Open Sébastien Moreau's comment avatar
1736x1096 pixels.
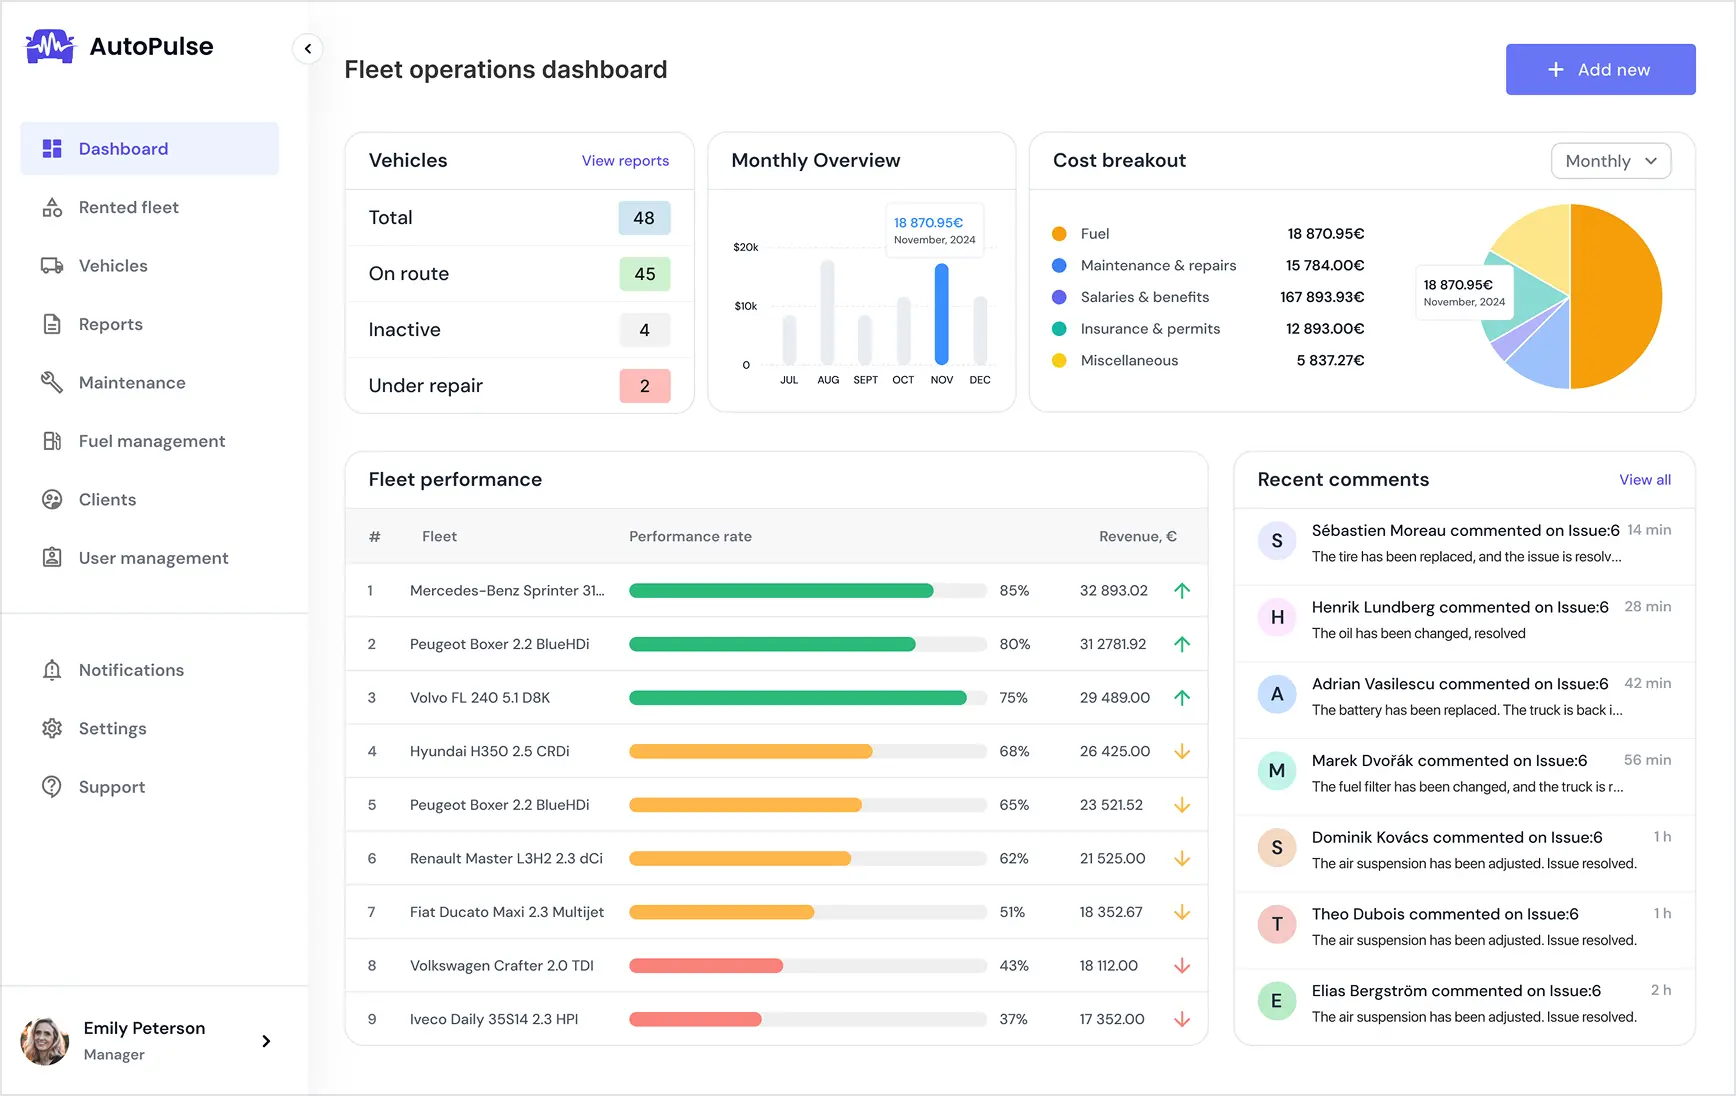(1277, 541)
